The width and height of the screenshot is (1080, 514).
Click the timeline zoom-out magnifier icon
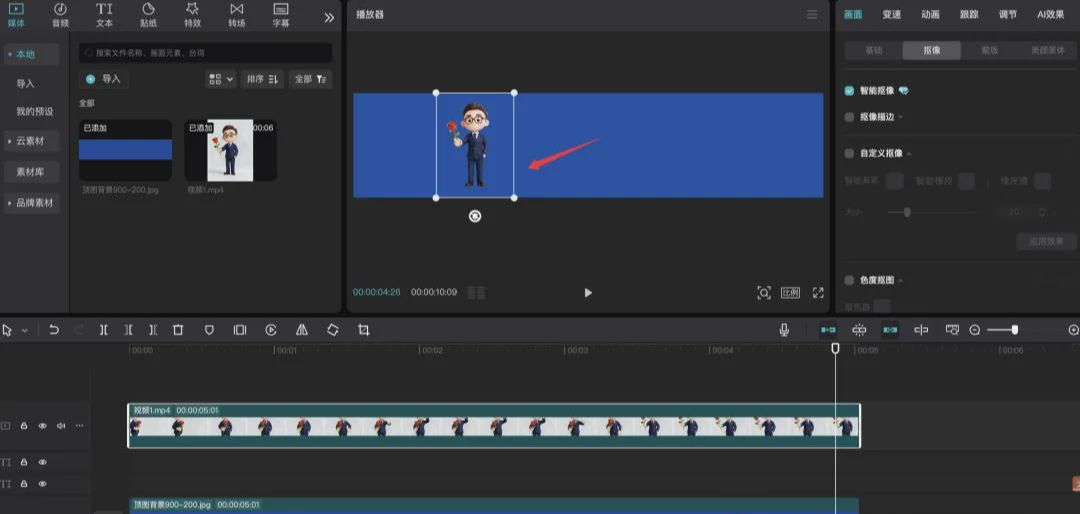975,330
